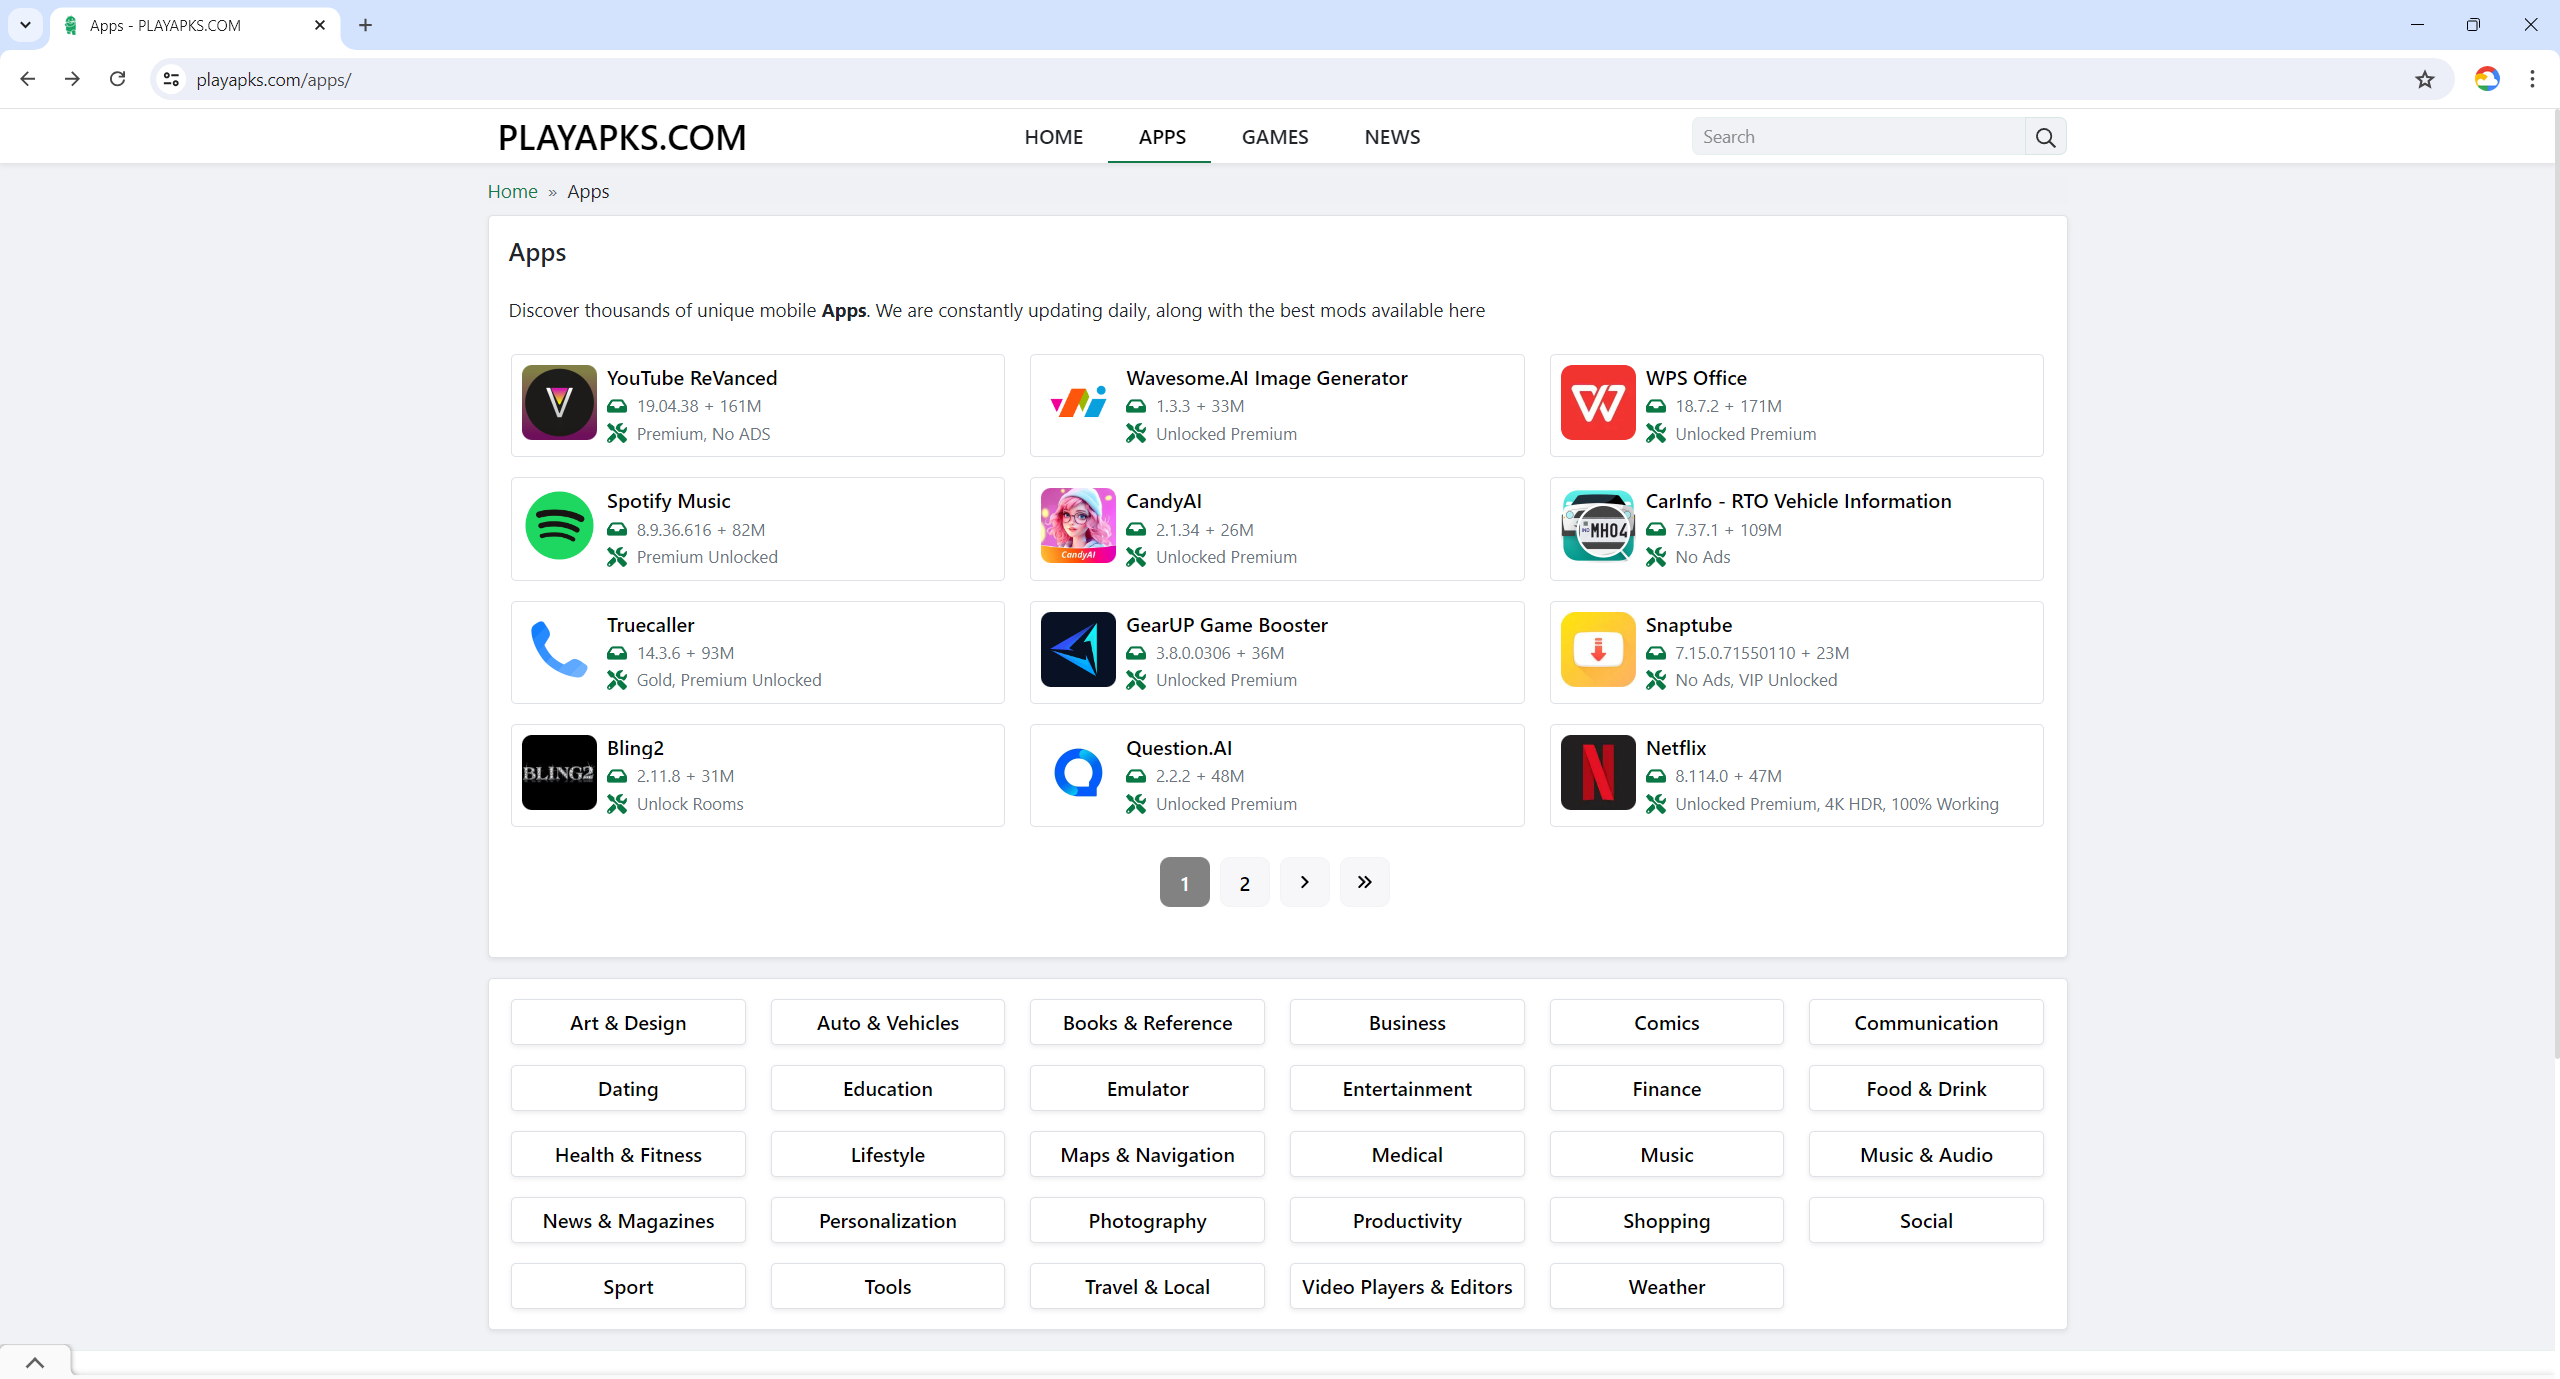Click the Home breadcrumb link
The height and width of the screenshot is (1379, 2560).
click(x=512, y=191)
